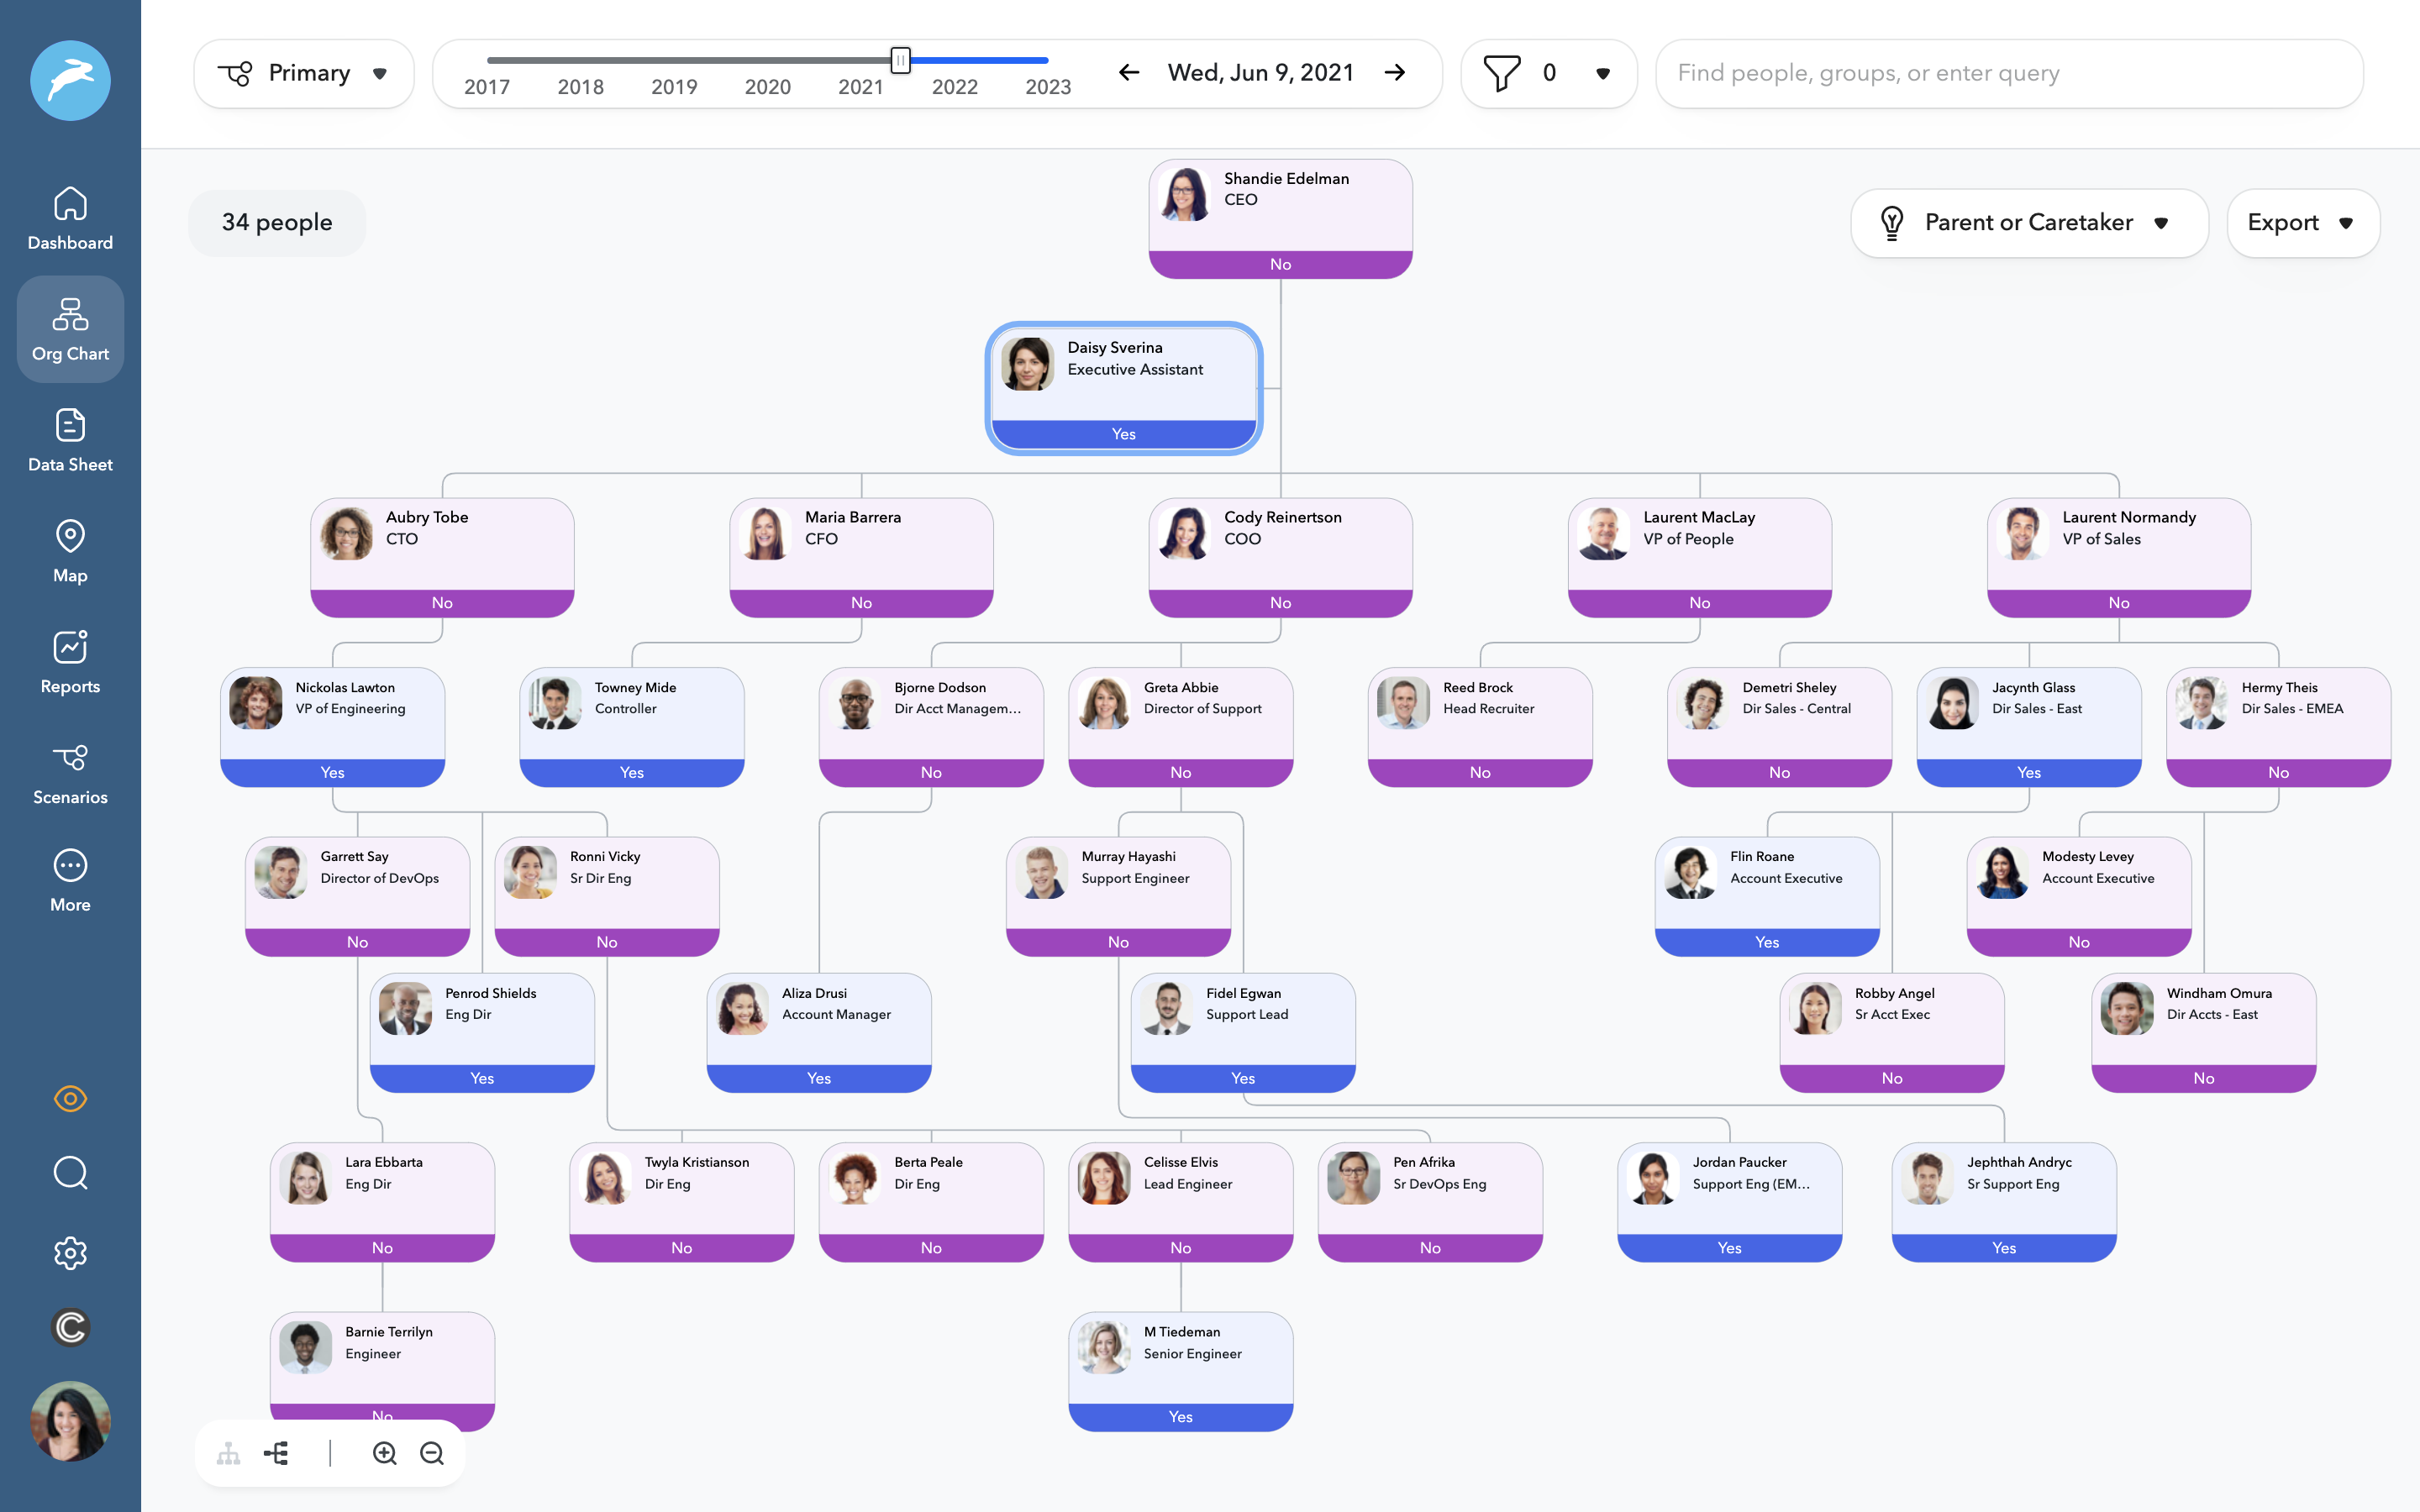The height and width of the screenshot is (1512, 2420).
Task: Open the settings gear in sidebar
Action: (70, 1253)
